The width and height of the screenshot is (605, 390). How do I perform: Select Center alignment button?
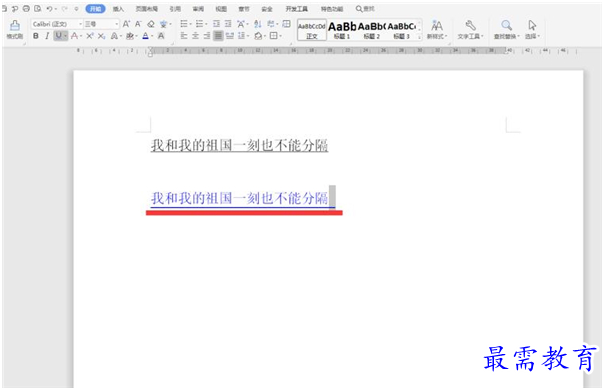tap(196, 36)
